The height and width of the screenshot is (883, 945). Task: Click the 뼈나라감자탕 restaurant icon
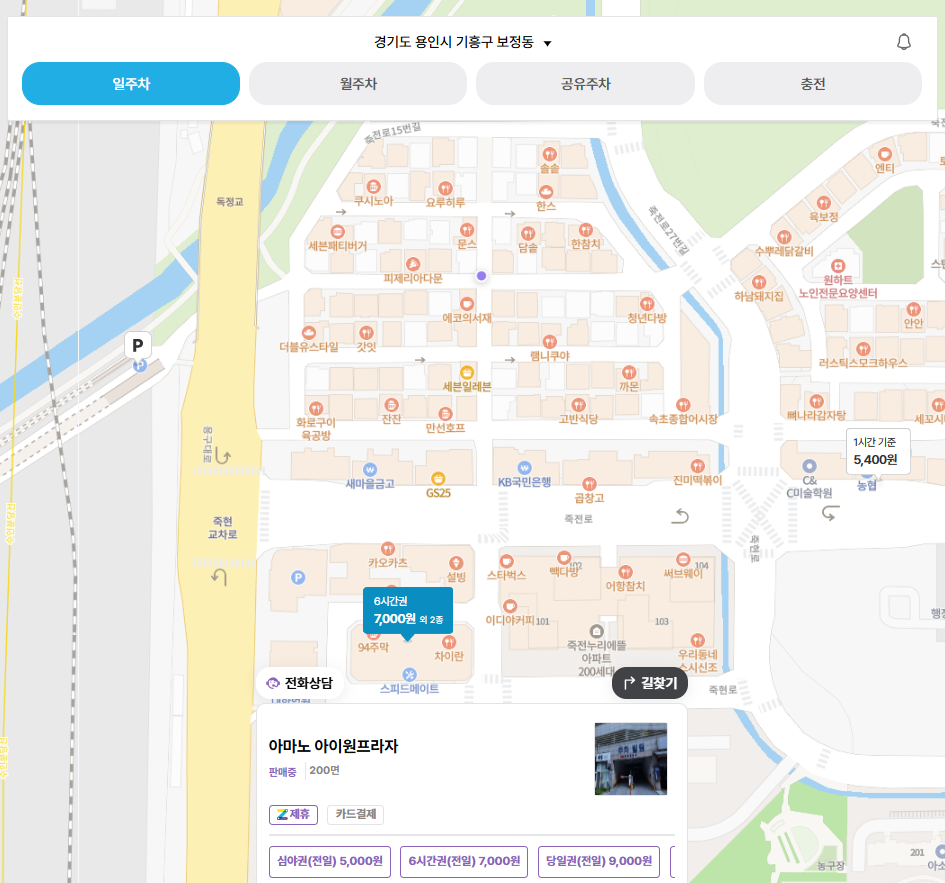tap(816, 401)
